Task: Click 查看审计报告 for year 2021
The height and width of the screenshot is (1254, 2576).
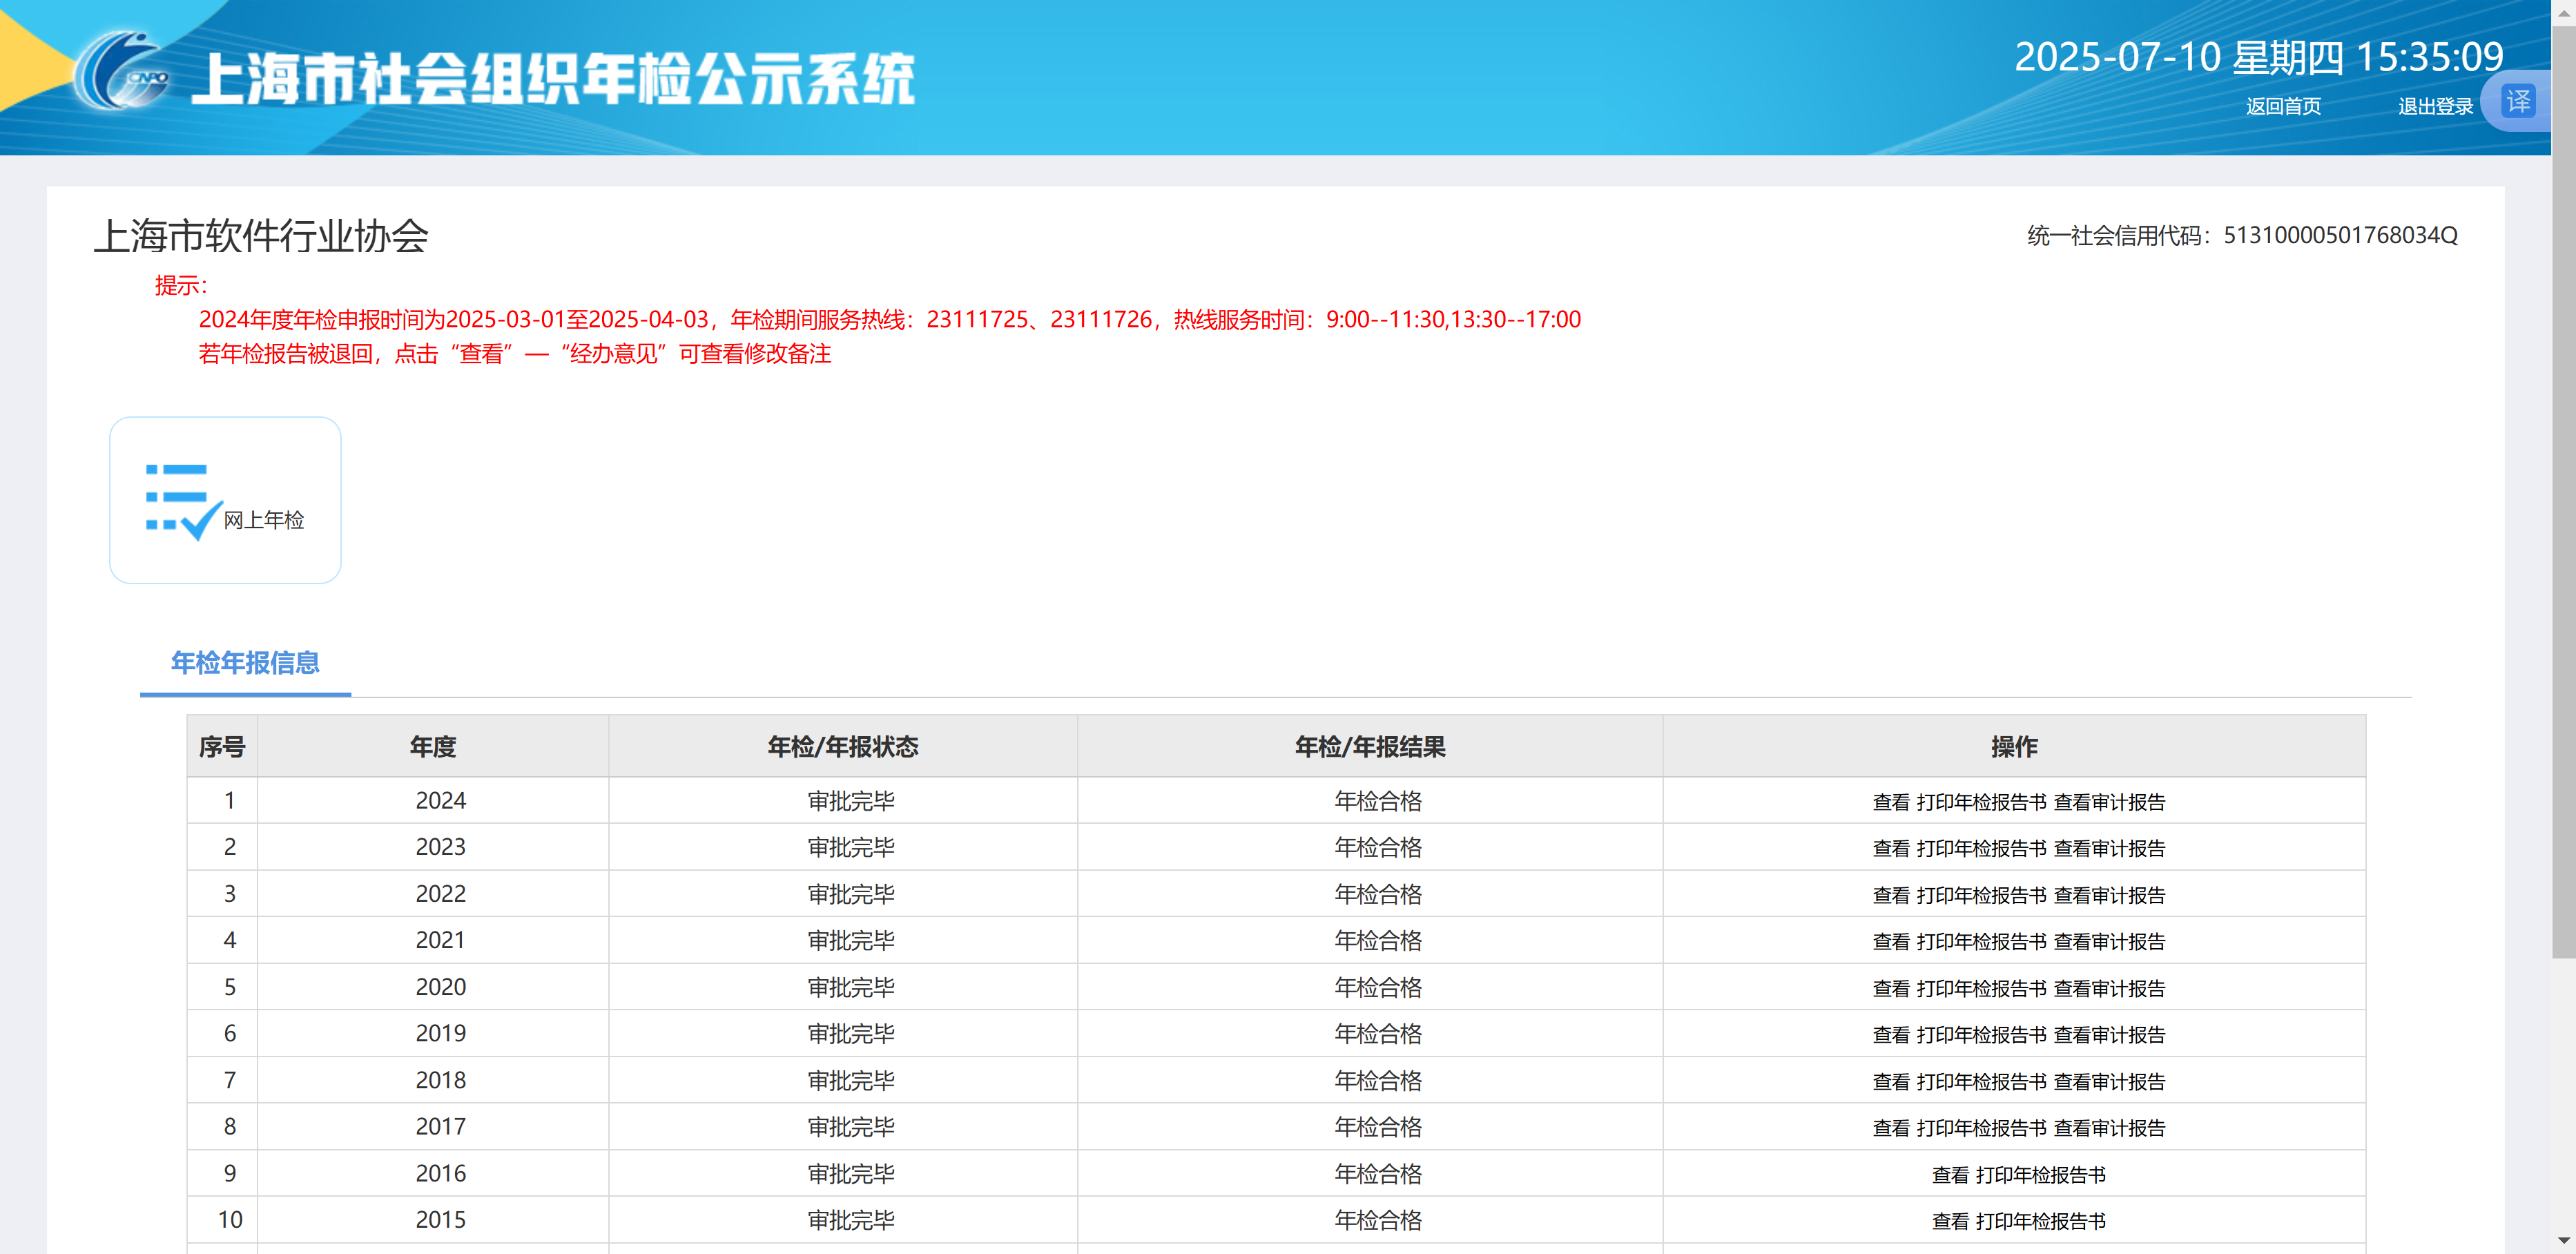Action: point(2109,941)
